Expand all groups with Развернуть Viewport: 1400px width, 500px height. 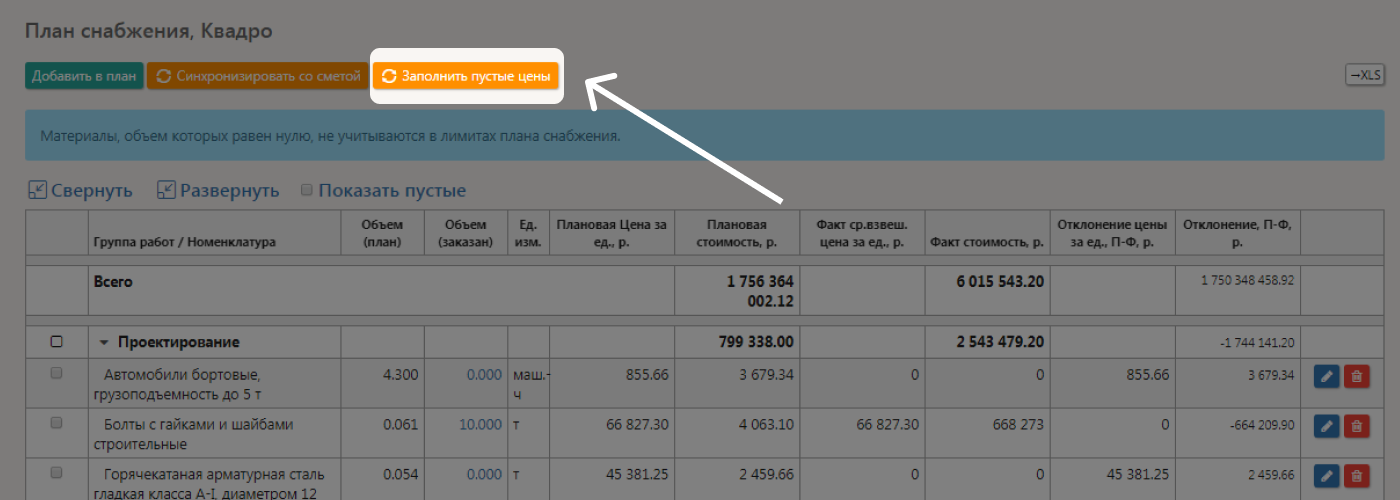point(219,190)
